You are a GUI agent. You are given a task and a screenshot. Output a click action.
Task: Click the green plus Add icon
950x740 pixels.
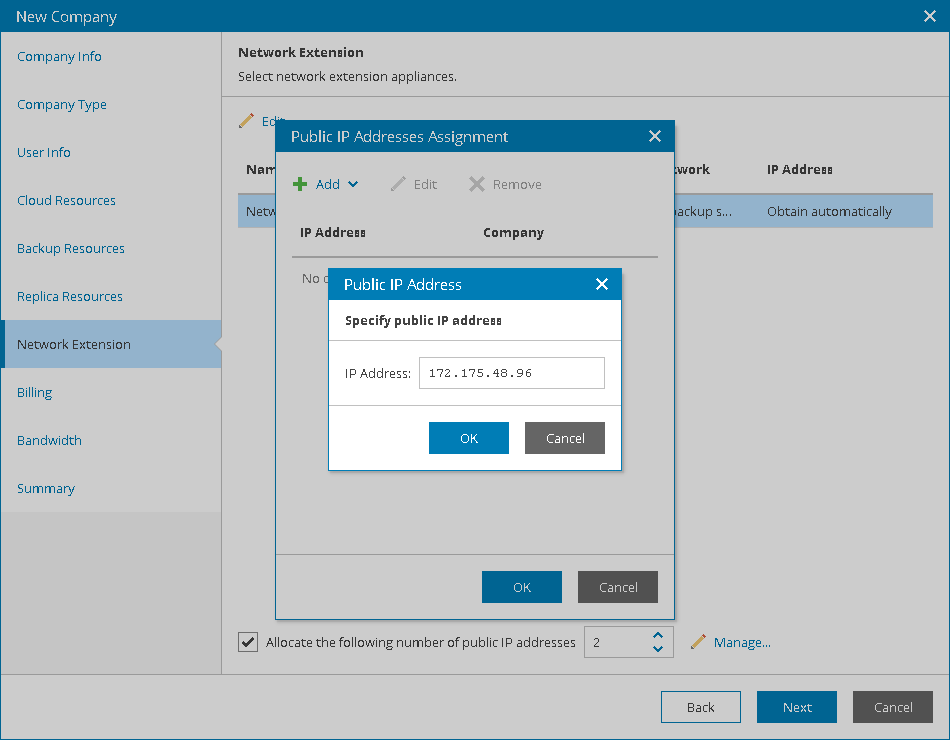[300, 184]
